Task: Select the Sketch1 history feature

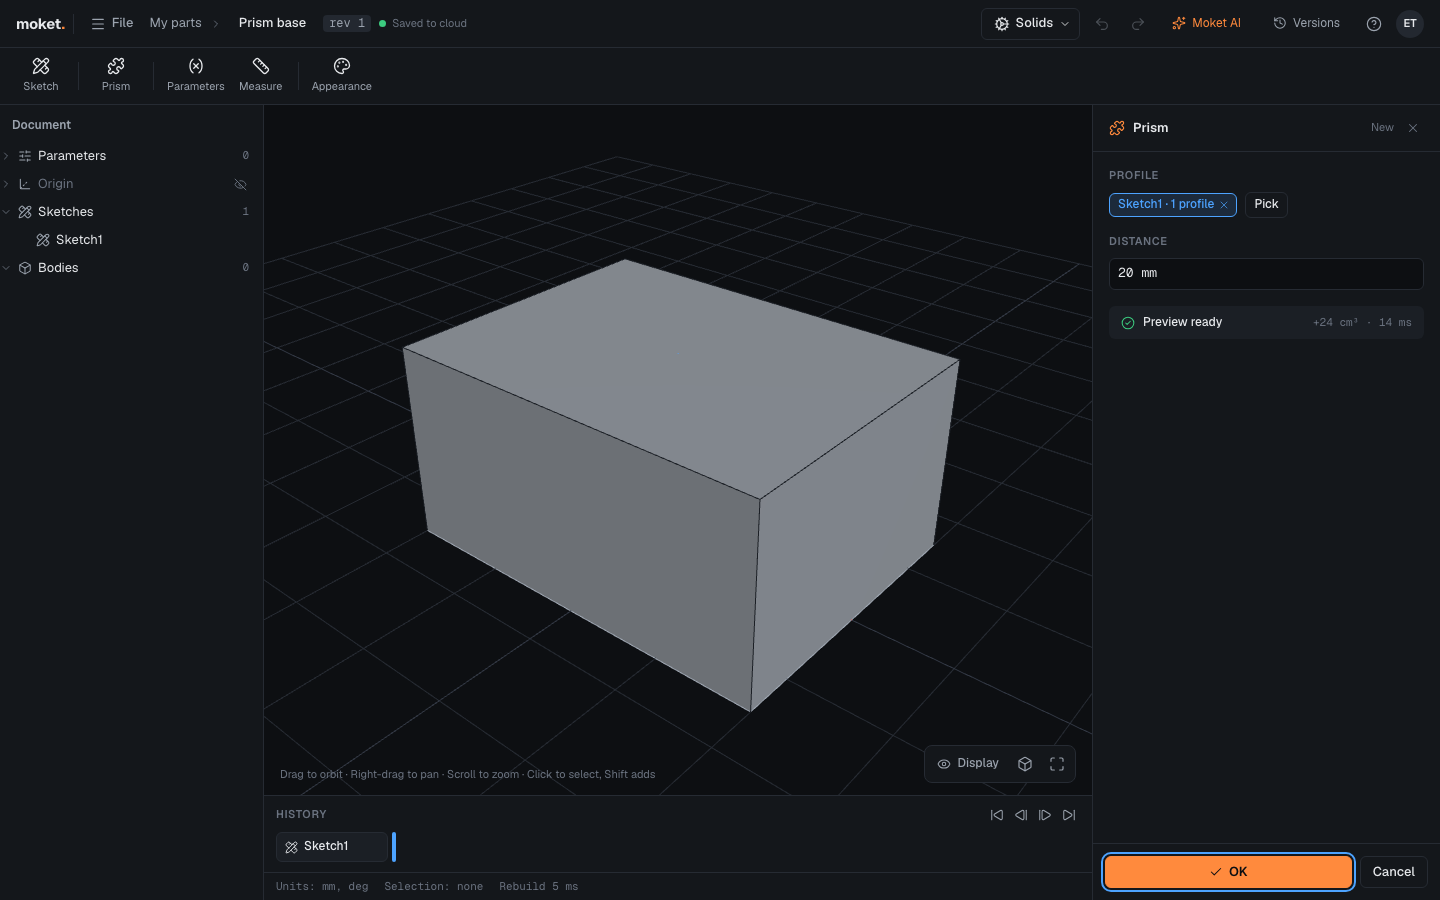Action: click(332, 847)
